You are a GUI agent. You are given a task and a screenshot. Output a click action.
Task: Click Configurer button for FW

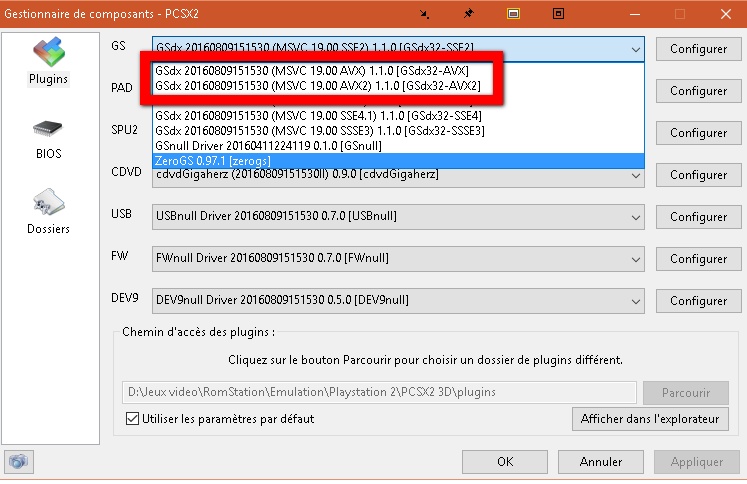click(698, 259)
